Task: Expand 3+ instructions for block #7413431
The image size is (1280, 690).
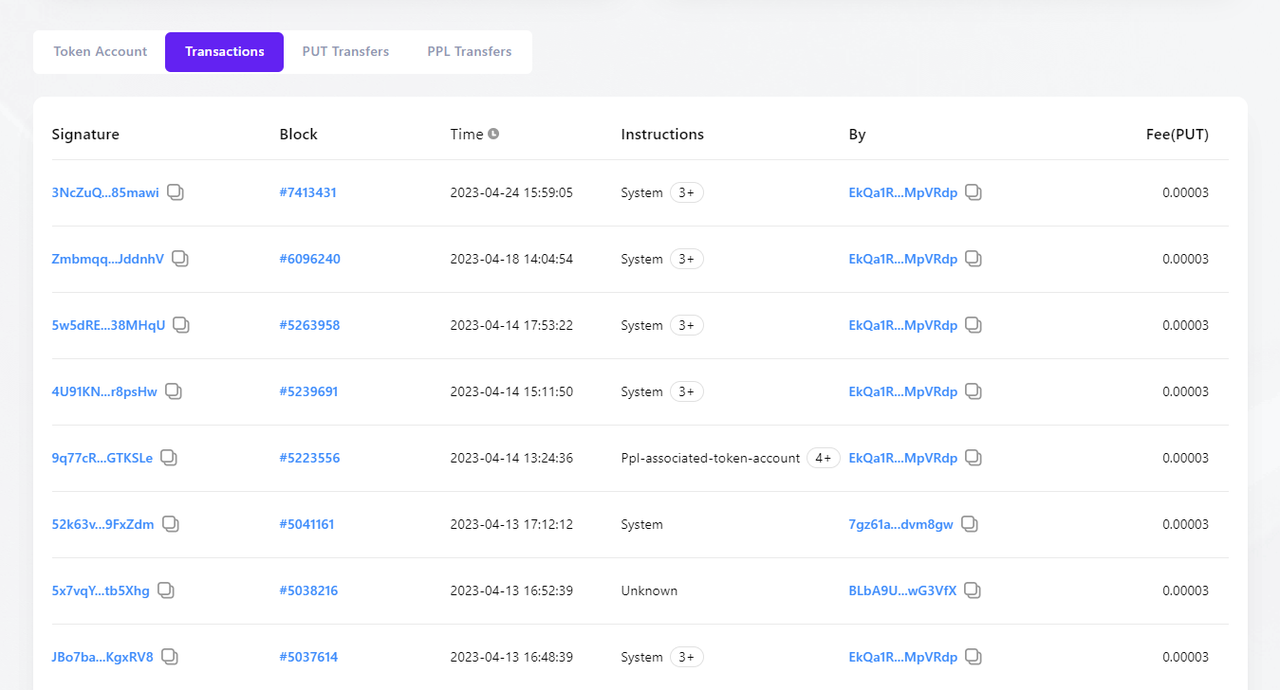Action: pyautogui.click(x=686, y=193)
